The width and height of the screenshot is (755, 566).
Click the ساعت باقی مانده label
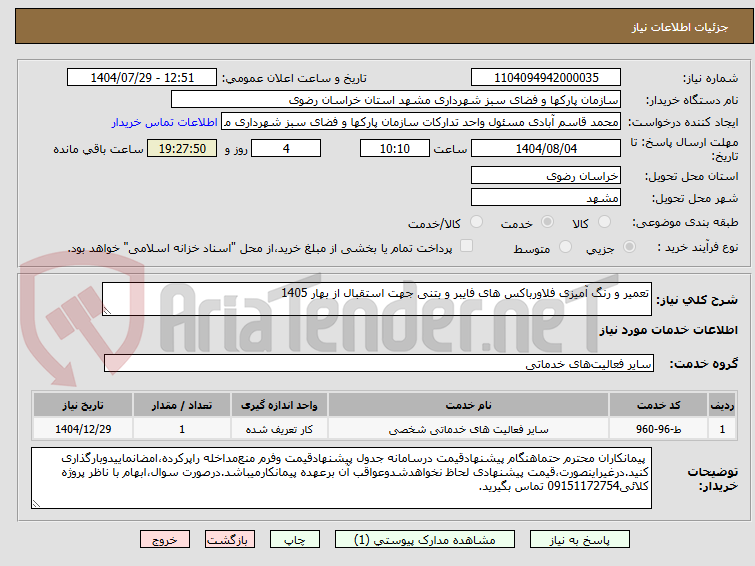pyautogui.click(x=98, y=149)
